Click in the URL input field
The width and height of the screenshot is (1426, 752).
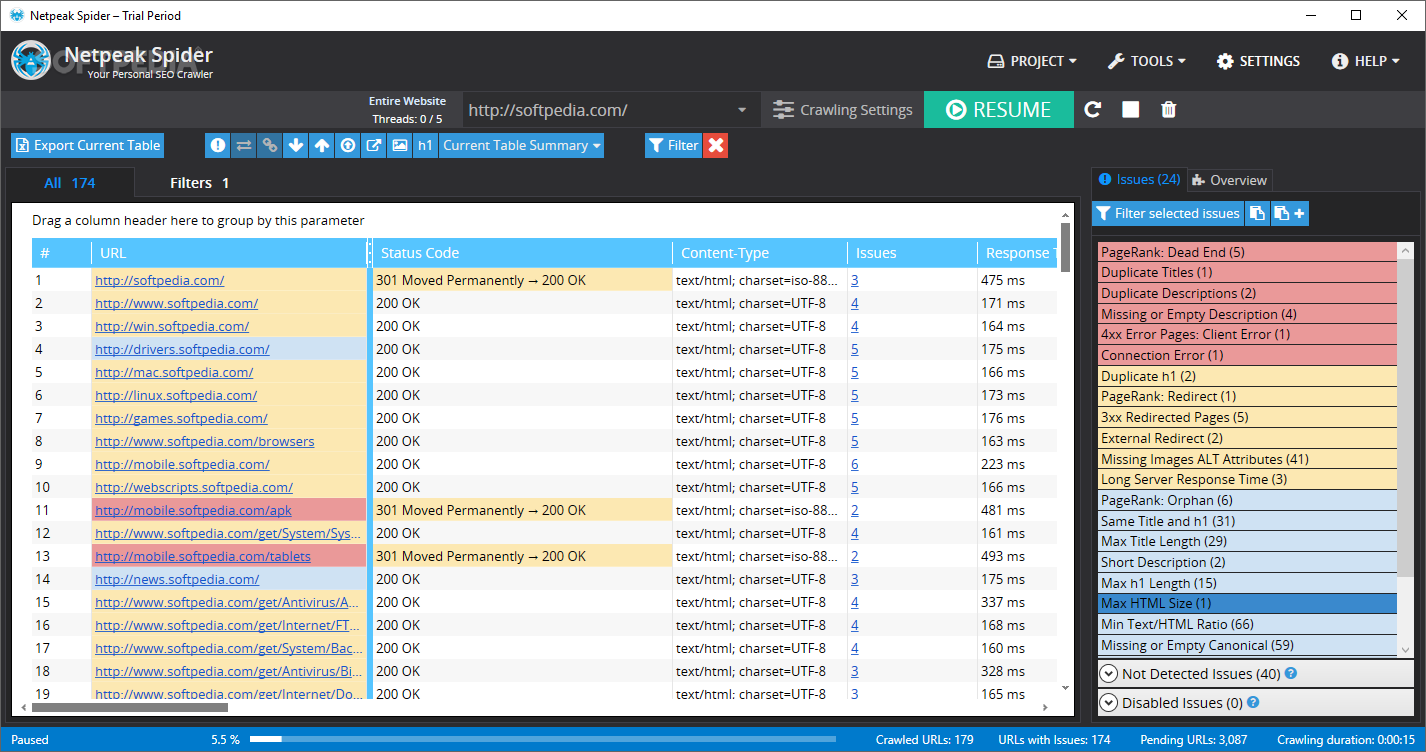click(x=597, y=110)
